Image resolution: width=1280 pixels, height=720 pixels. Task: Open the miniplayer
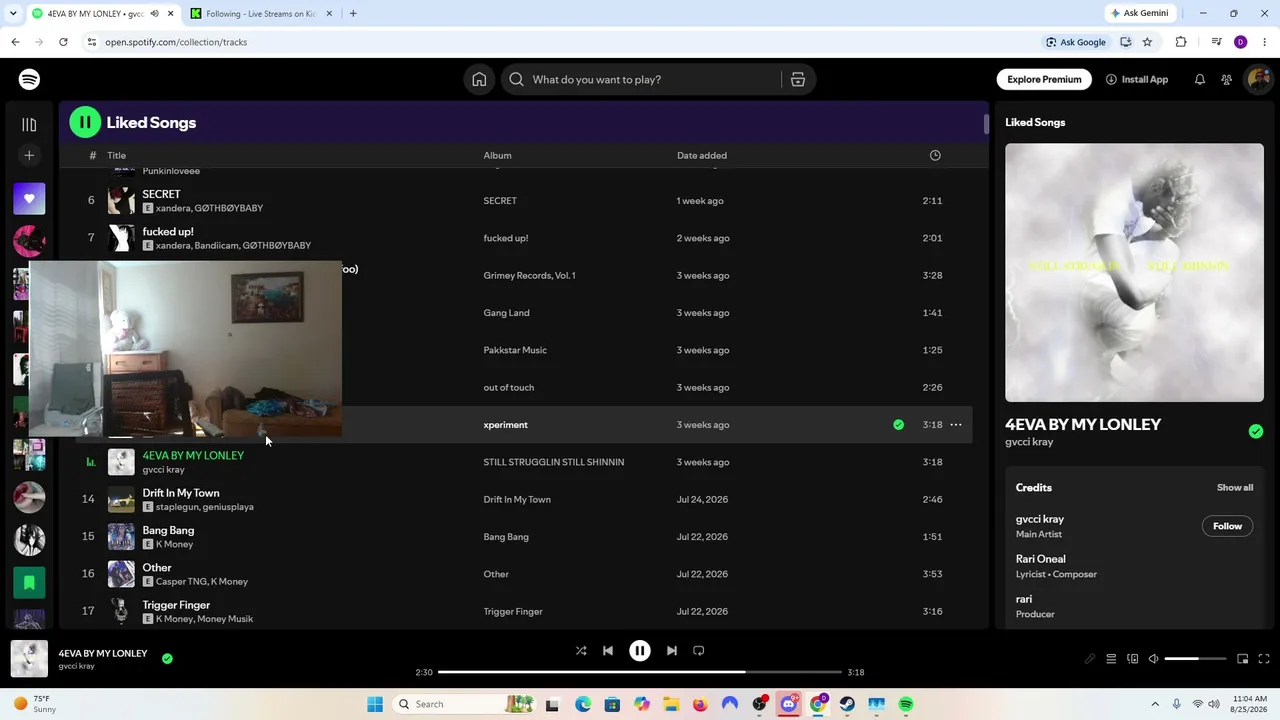pos(1242,659)
